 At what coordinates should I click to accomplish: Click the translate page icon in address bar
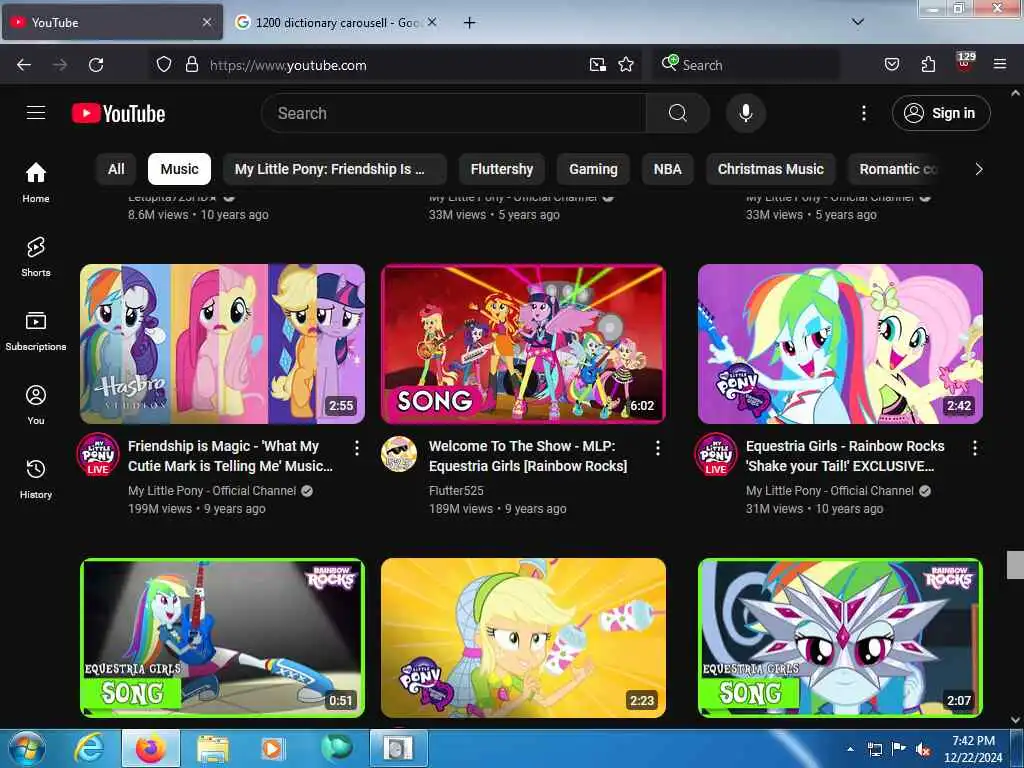click(597, 65)
